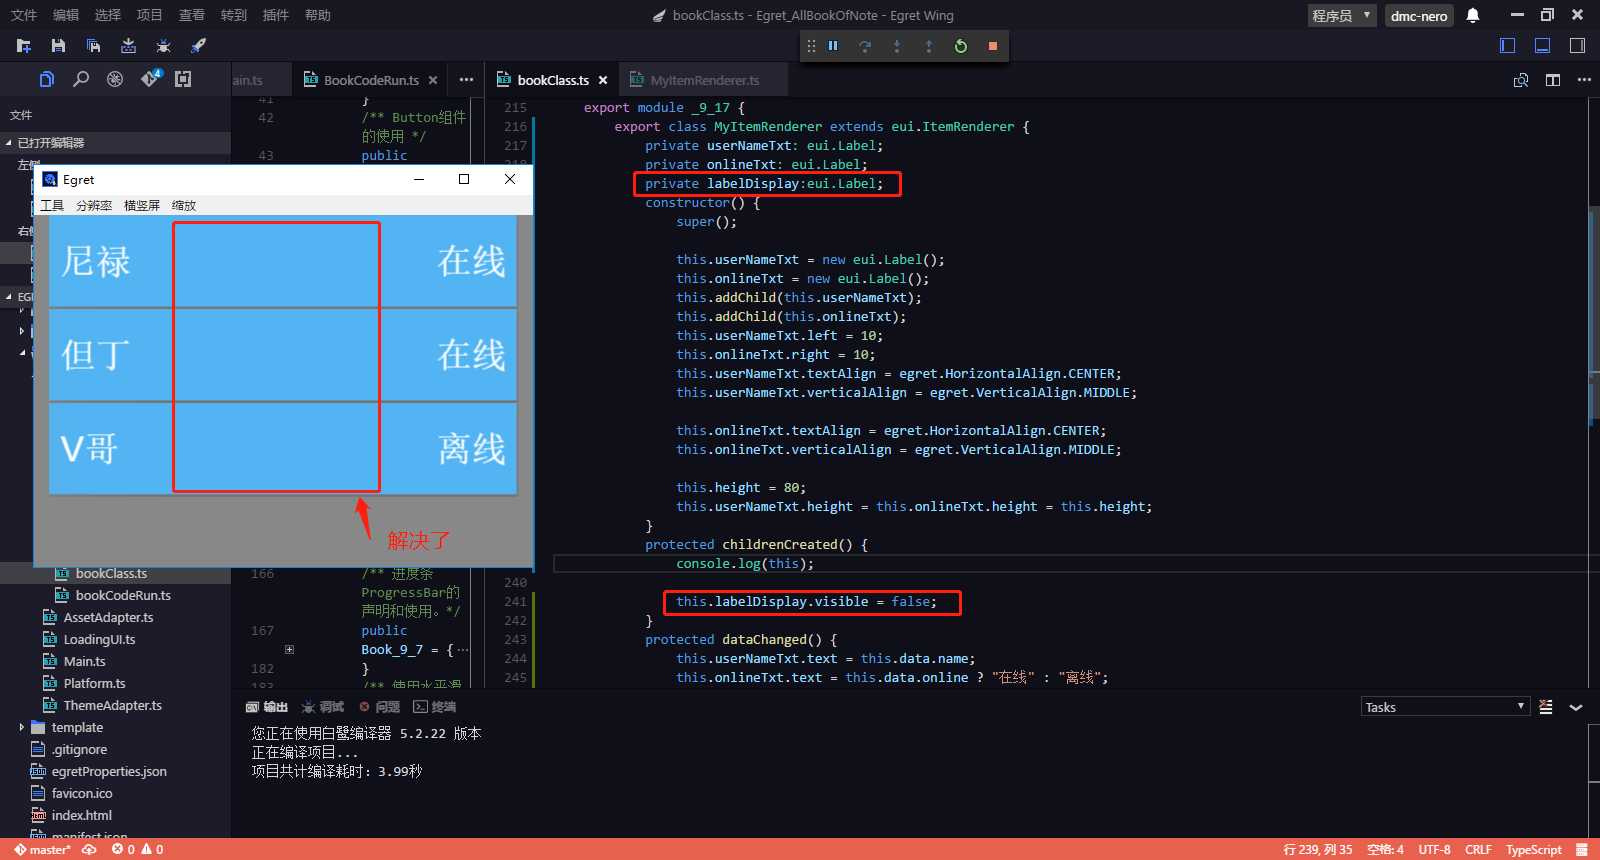Image resolution: width=1600 pixels, height=860 pixels.
Task: Open LoadingUI.ts in the file tree
Action: pyautogui.click(x=99, y=639)
